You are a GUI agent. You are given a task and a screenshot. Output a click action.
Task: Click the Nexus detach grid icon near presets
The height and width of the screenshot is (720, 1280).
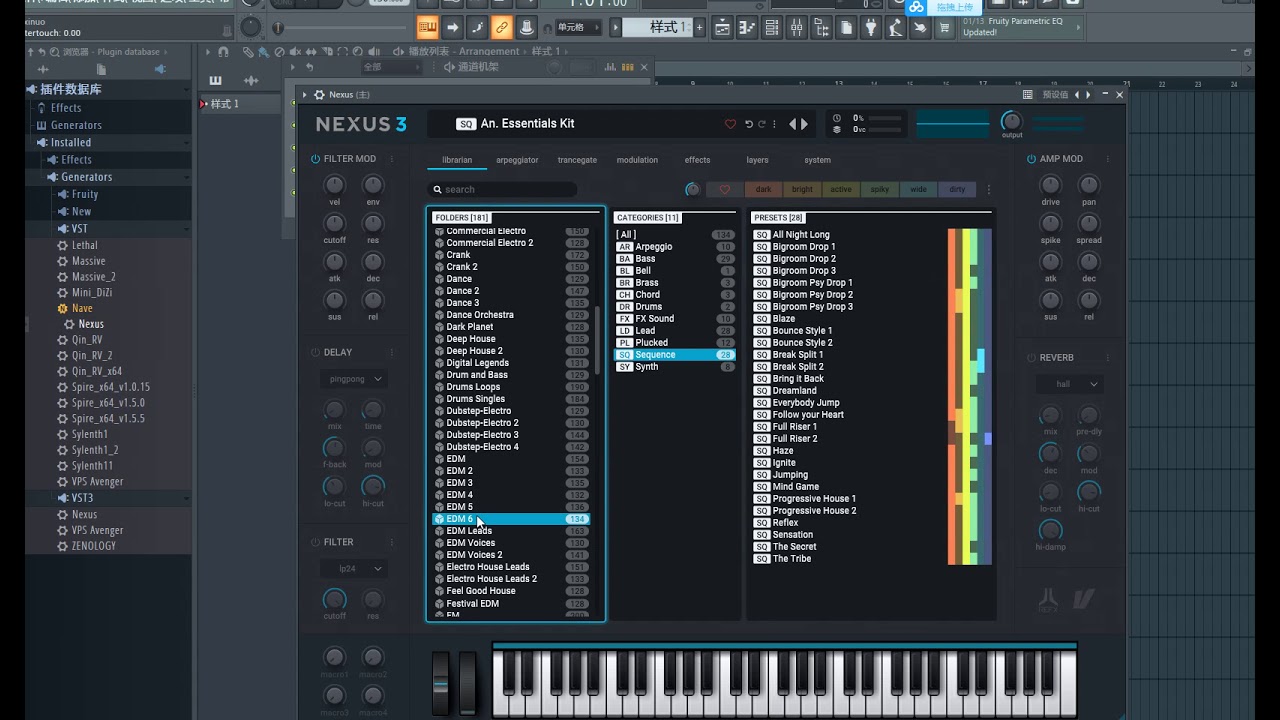tap(1028, 95)
